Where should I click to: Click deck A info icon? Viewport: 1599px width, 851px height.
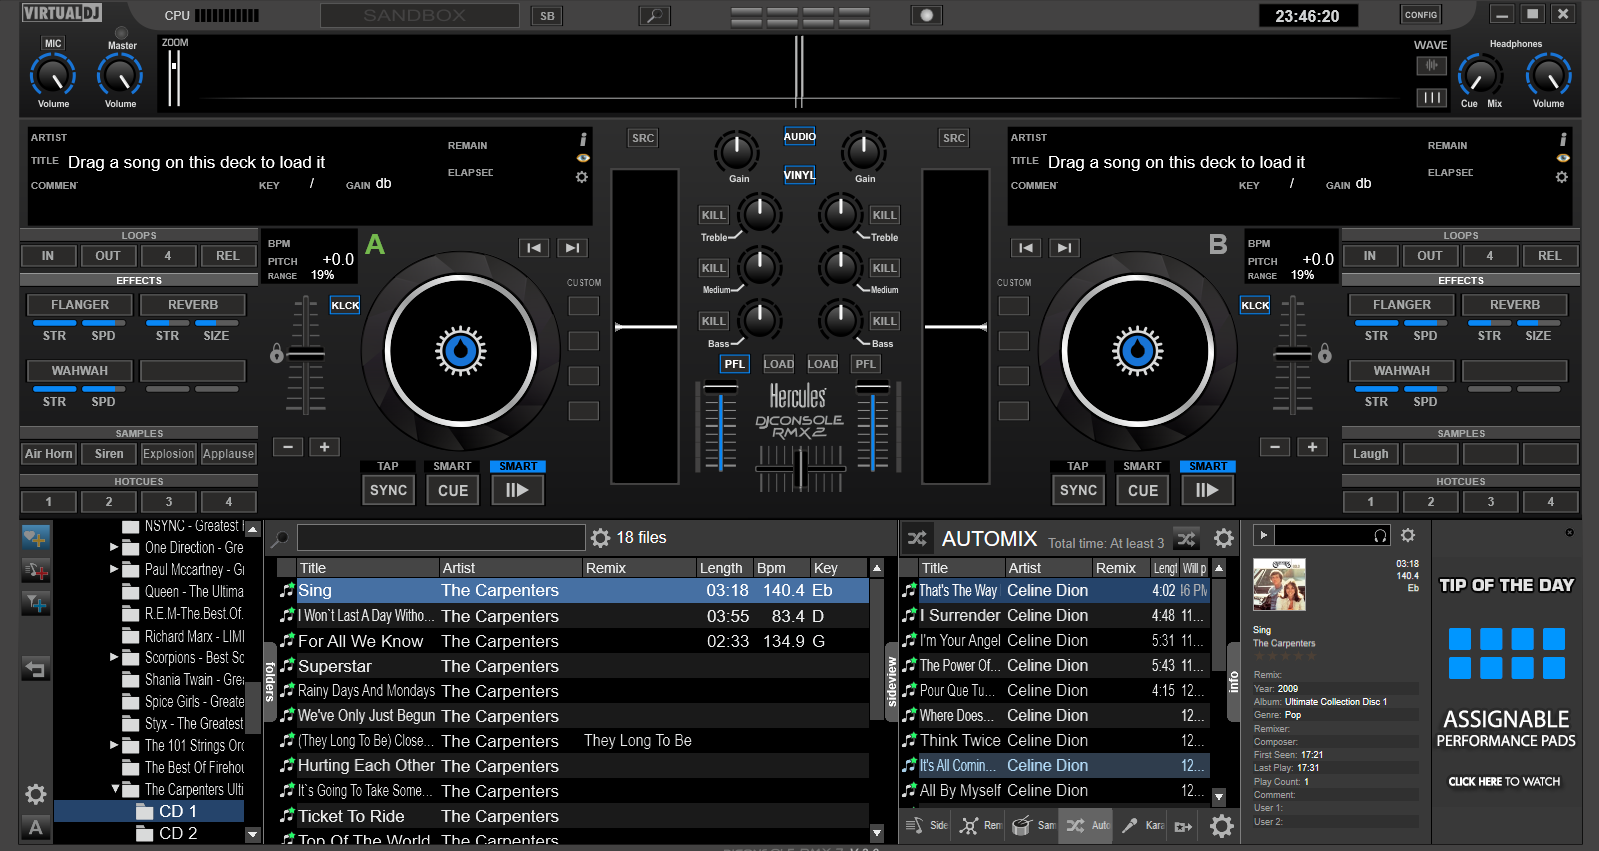pyautogui.click(x=583, y=139)
